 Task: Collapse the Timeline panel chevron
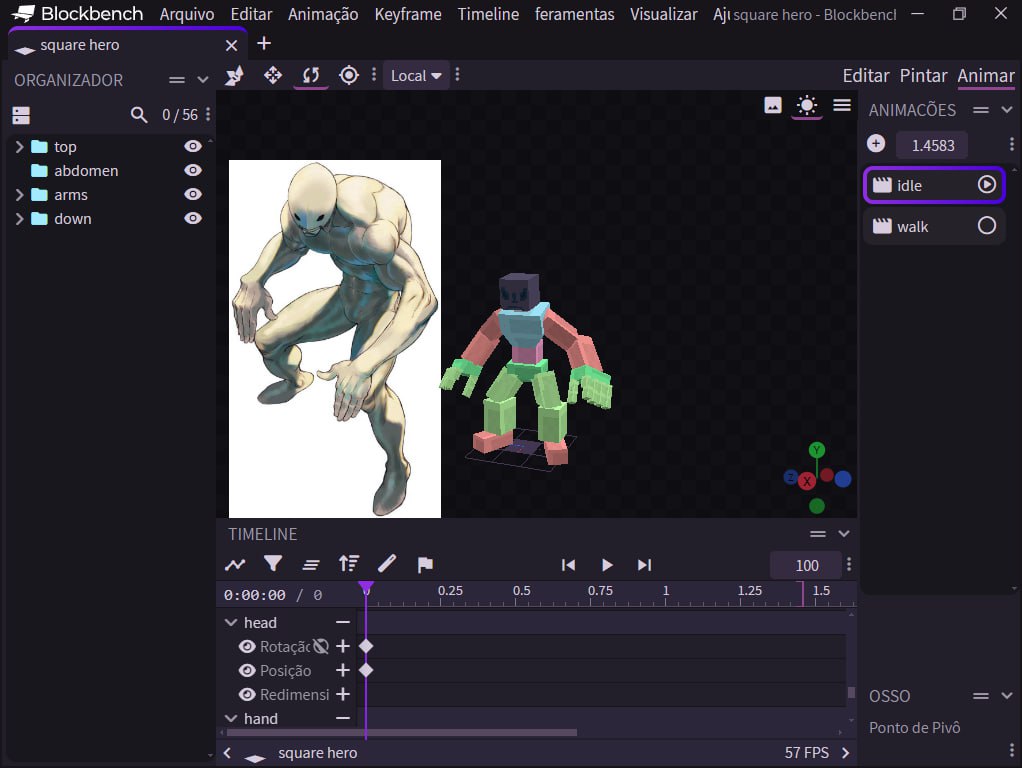pos(843,534)
